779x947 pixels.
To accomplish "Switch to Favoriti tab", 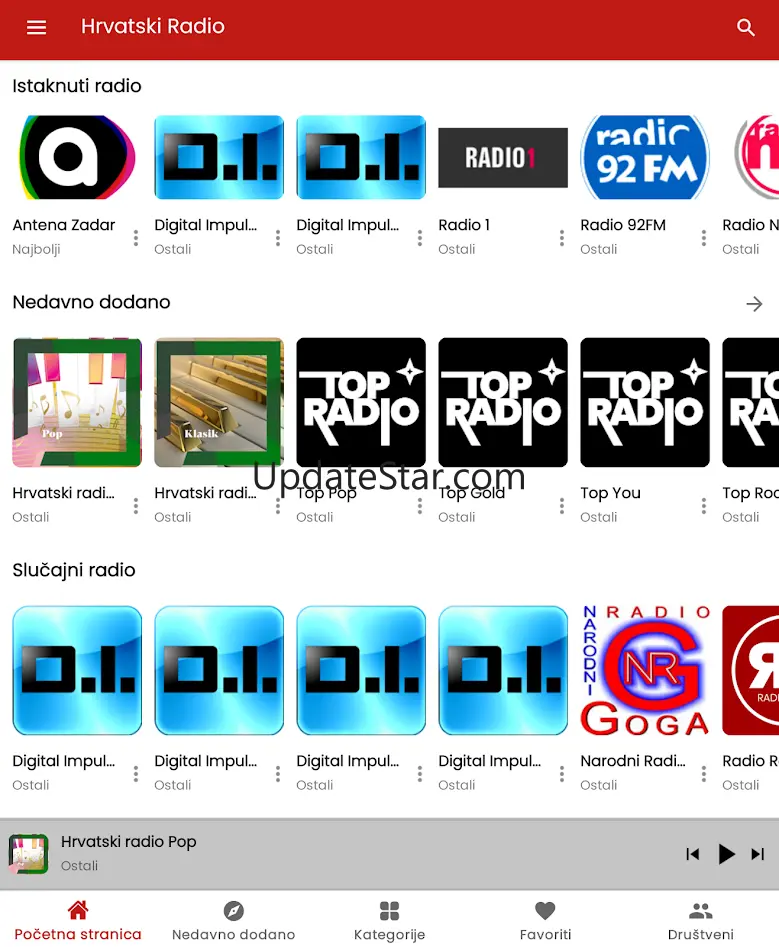I will [x=545, y=920].
